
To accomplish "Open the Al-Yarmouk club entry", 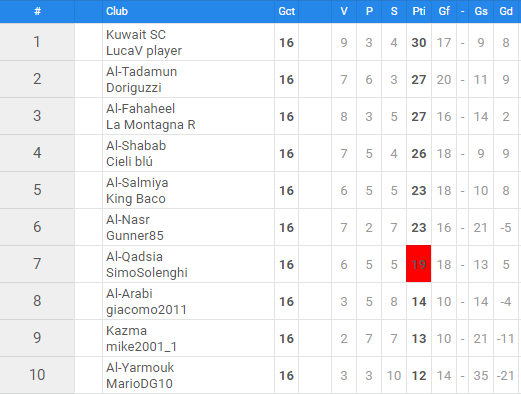I will point(140,368).
